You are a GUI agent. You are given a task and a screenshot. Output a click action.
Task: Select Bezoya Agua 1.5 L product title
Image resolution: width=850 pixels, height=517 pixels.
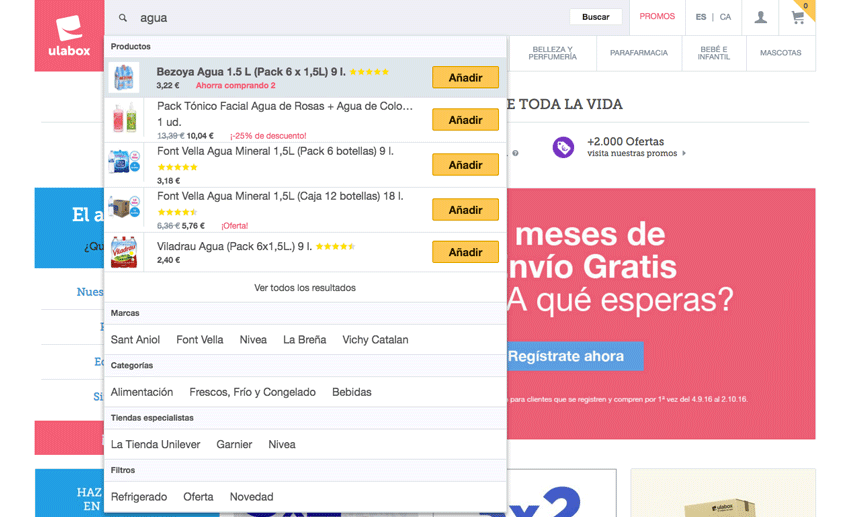pyautogui.click(x=251, y=72)
